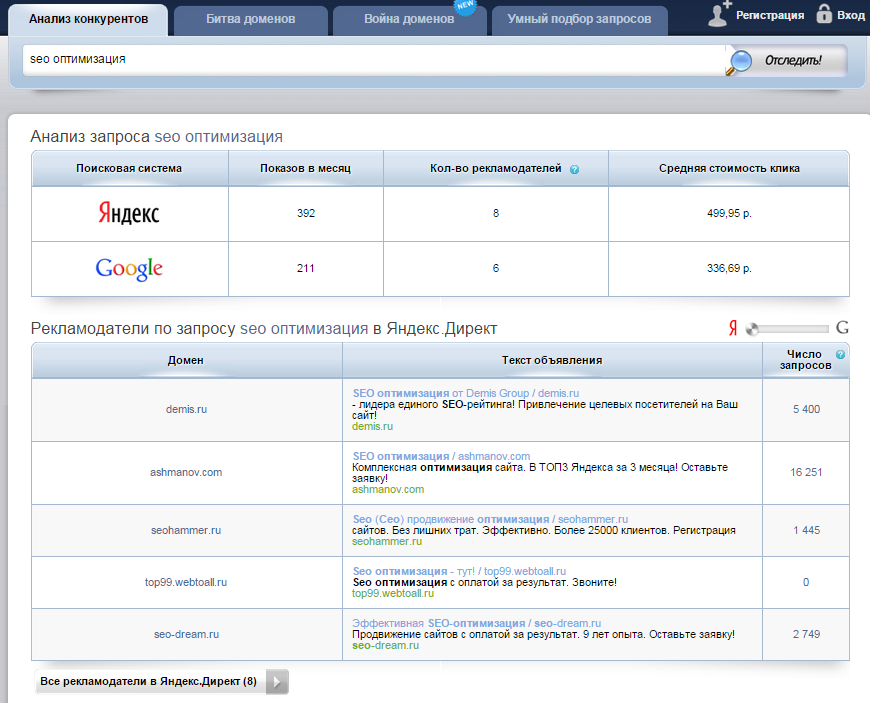Viewport: 870px width, 703px height.
Task: Click Yandex advertiser count 8
Action: [x=496, y=214]
